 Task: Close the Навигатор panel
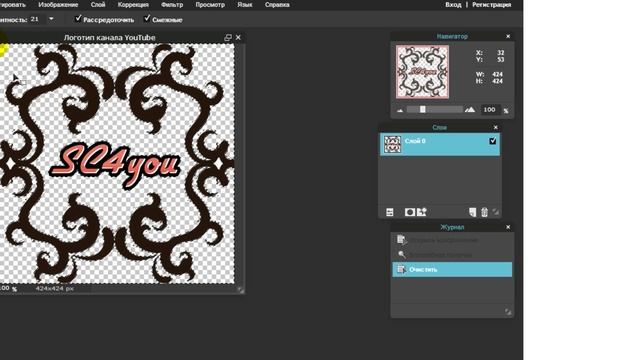point(508,36)
